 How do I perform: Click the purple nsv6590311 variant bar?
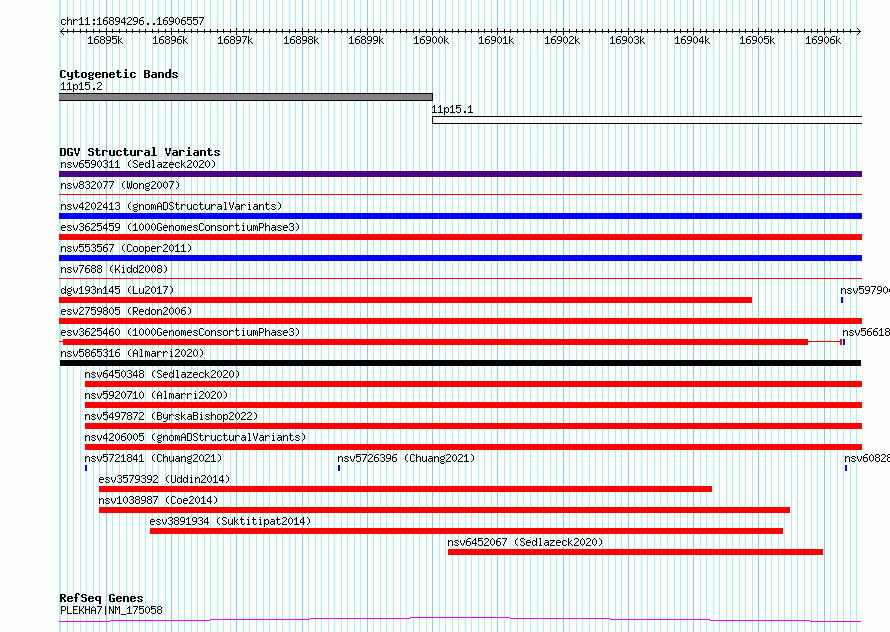point(461,174)
